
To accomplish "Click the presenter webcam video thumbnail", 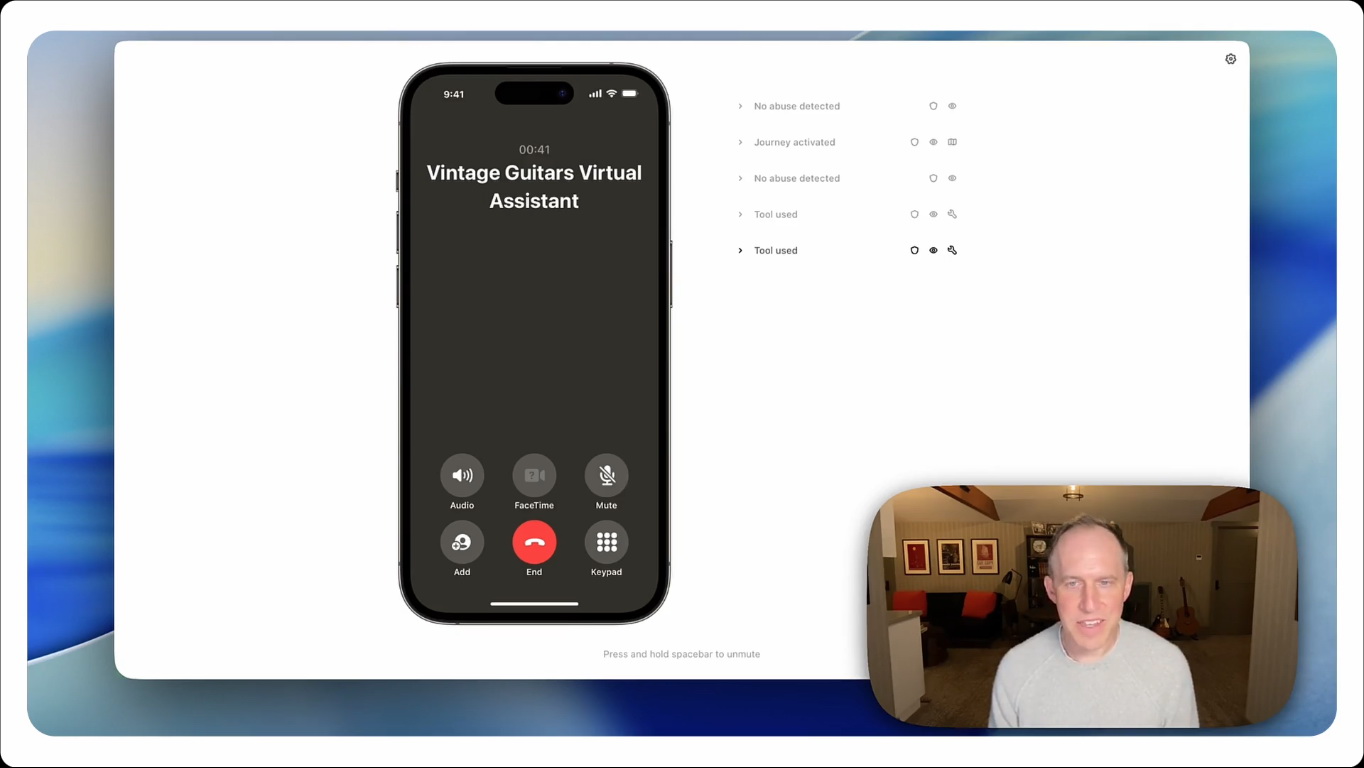I will click(1081, 606).
